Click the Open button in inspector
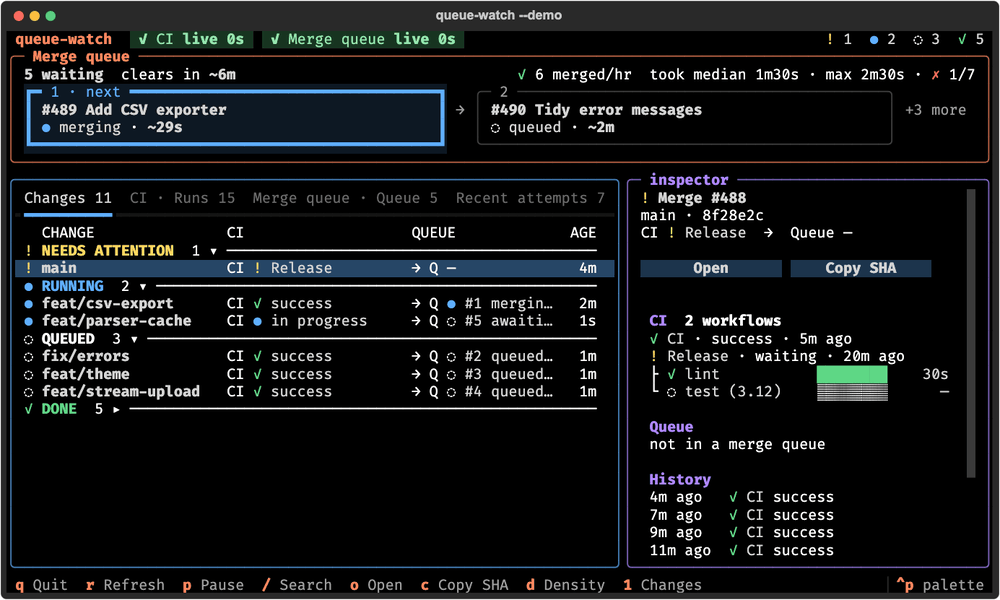Image resolution: width=1000 pixels, height=600 pixels. point(710,268)
